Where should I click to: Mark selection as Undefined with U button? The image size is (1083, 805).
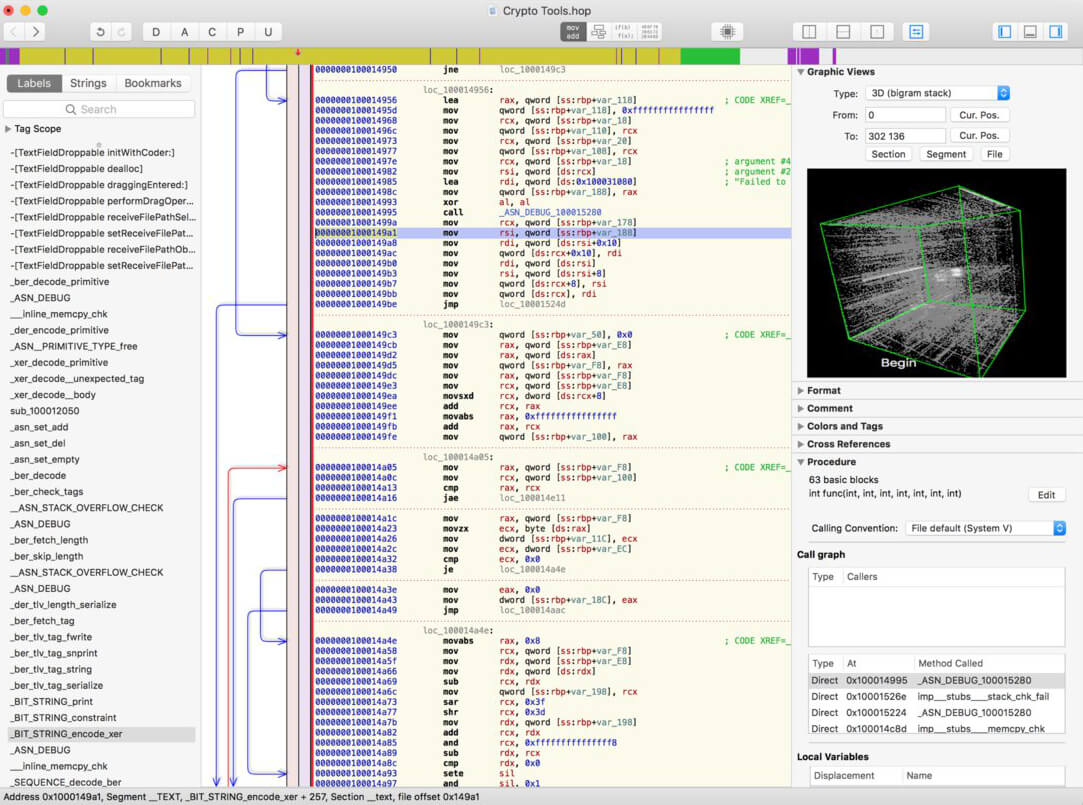(268, 32)
